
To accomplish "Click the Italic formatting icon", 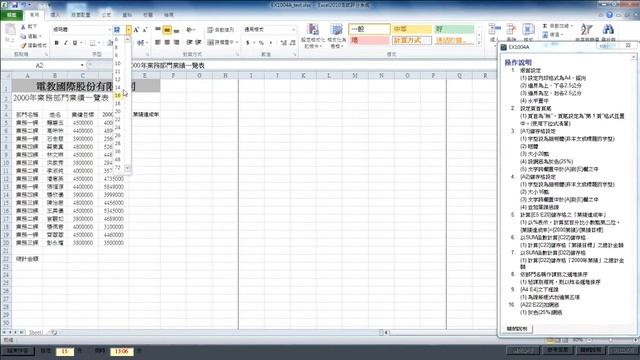I will [x=65, y=43].
